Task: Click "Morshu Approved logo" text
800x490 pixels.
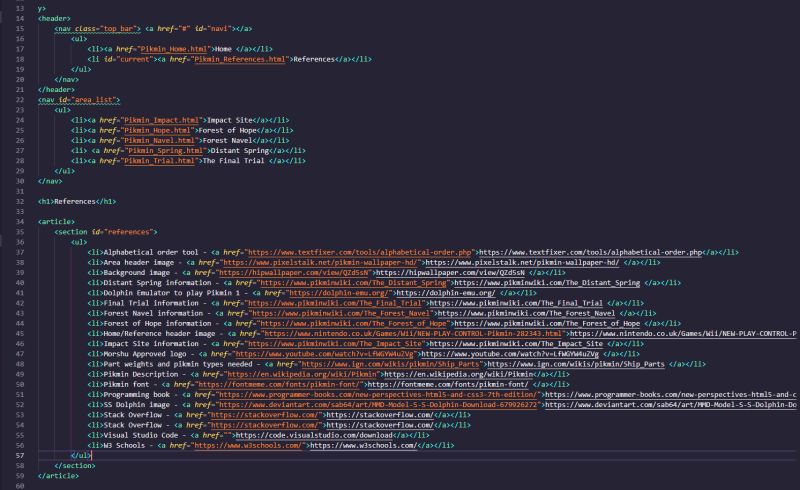Action: click(x=145, y=355)
